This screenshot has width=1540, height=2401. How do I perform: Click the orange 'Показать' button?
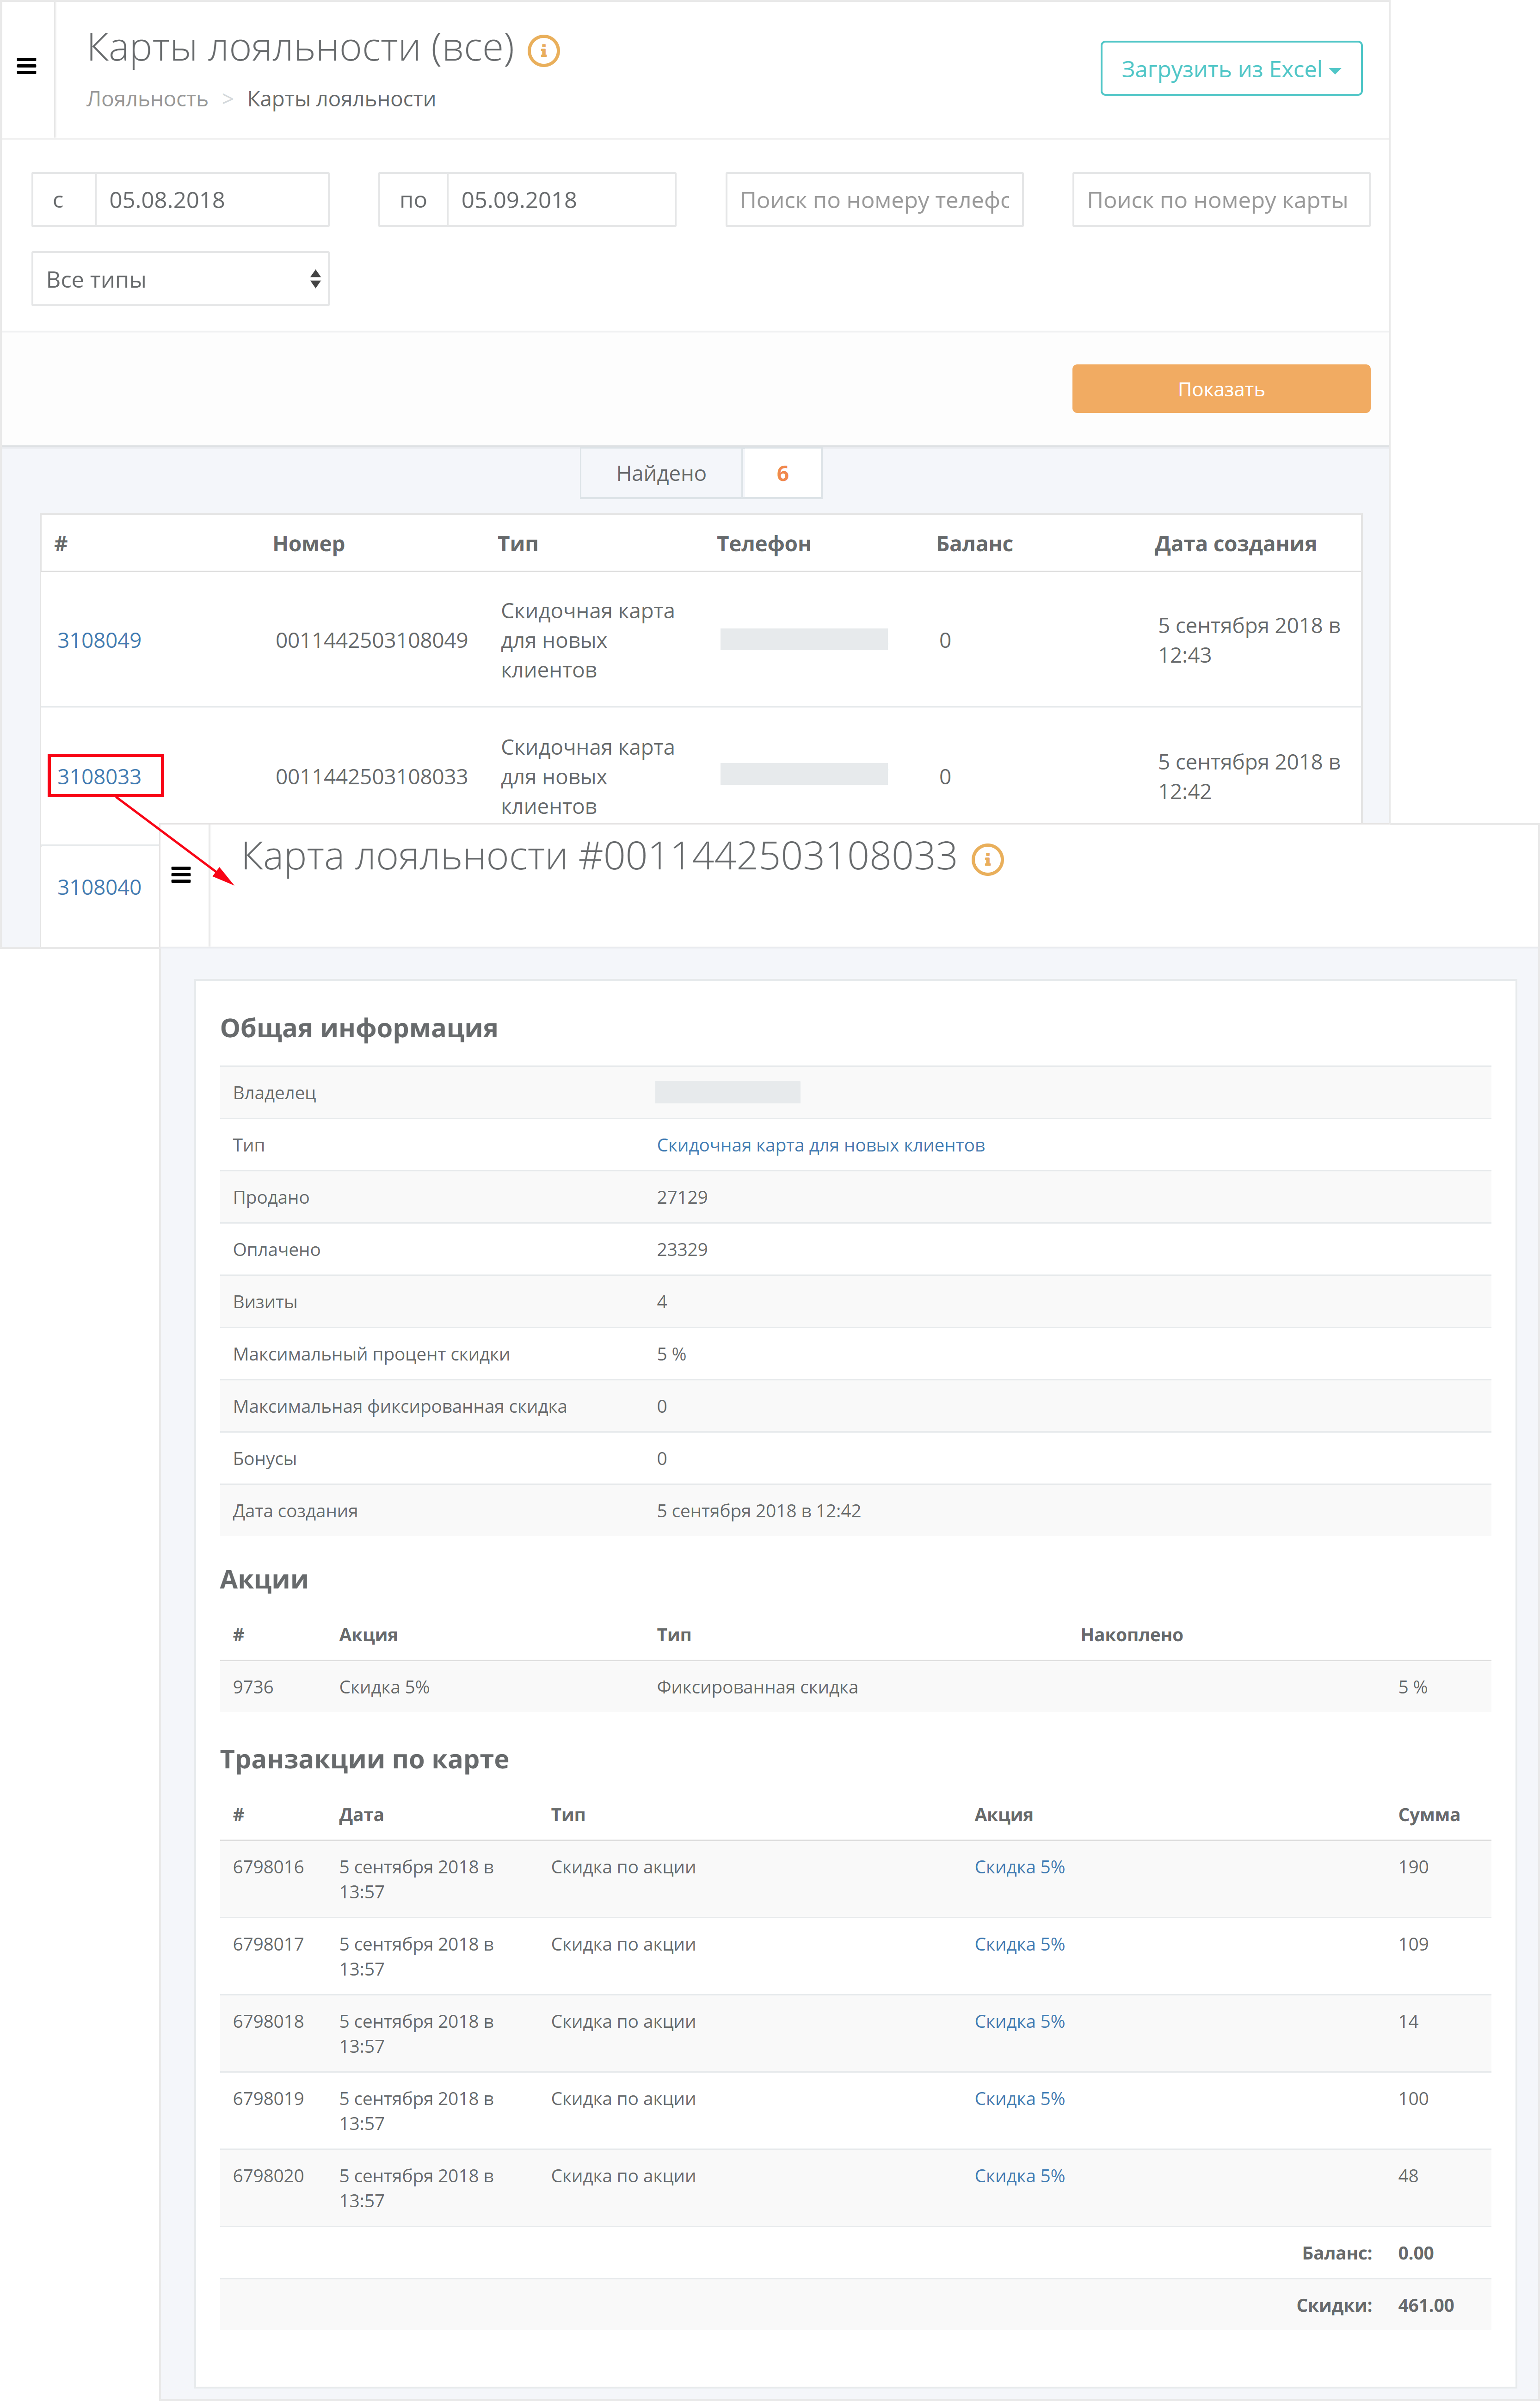click(1221, 389)
